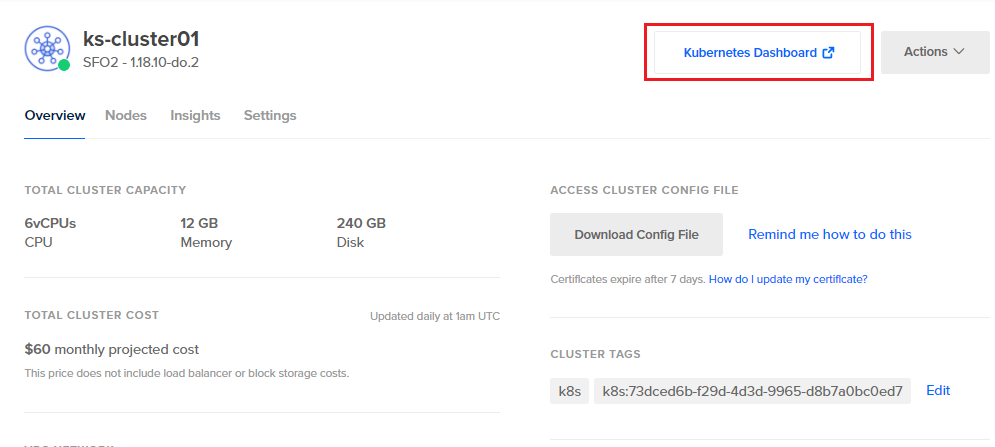Click the Kubernetes cluster wheel icon

(x=47, y=48)
